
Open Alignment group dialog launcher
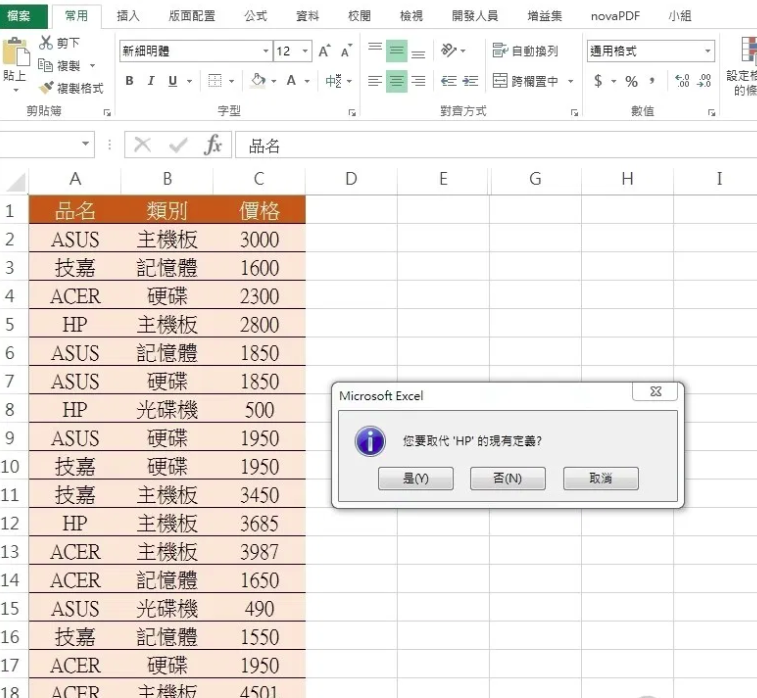click(574, 112)
